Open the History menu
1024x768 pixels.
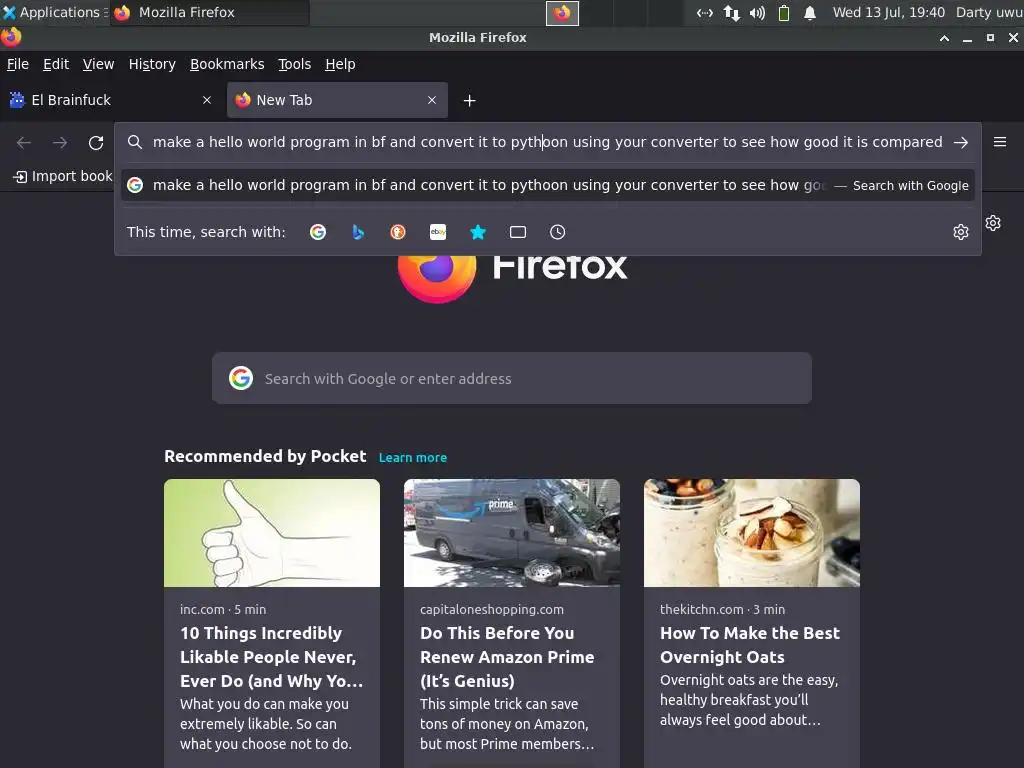152,64
